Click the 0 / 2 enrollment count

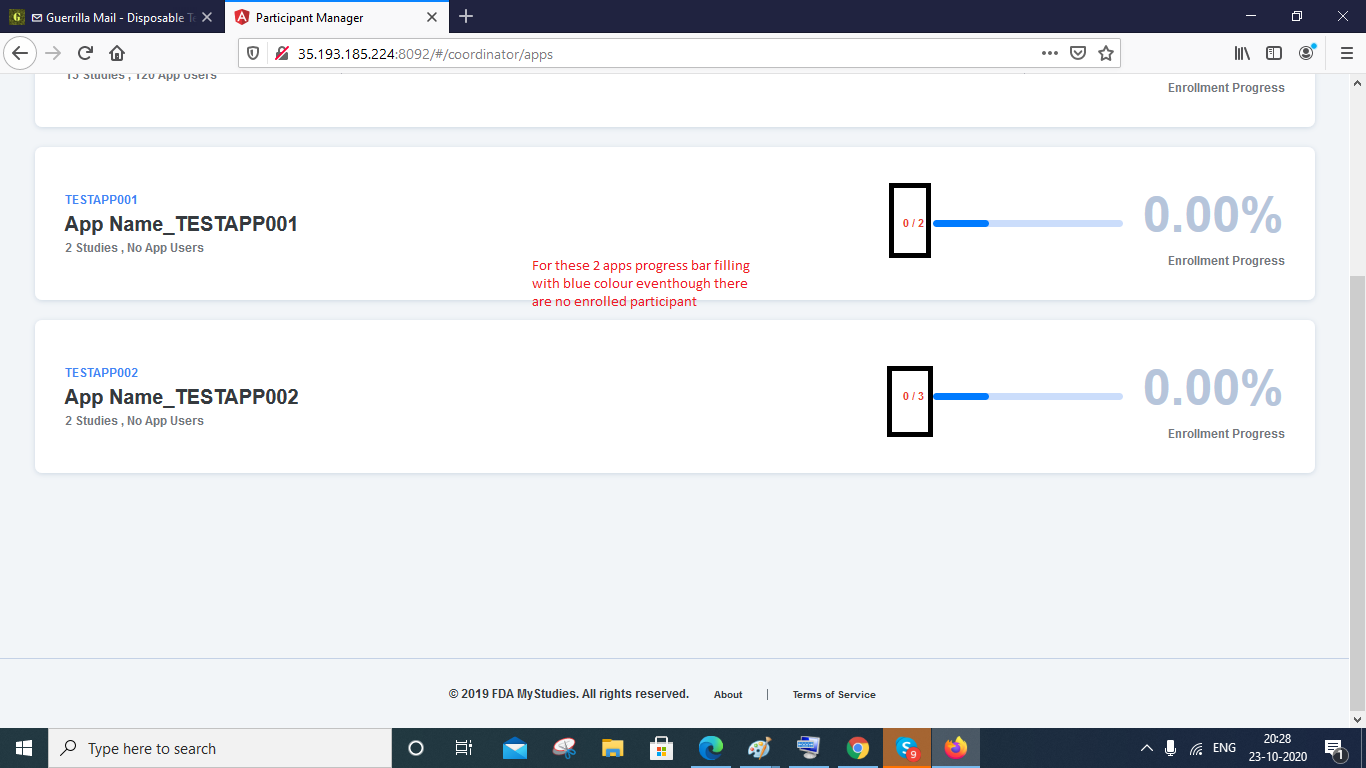click(x=913, y=223)
